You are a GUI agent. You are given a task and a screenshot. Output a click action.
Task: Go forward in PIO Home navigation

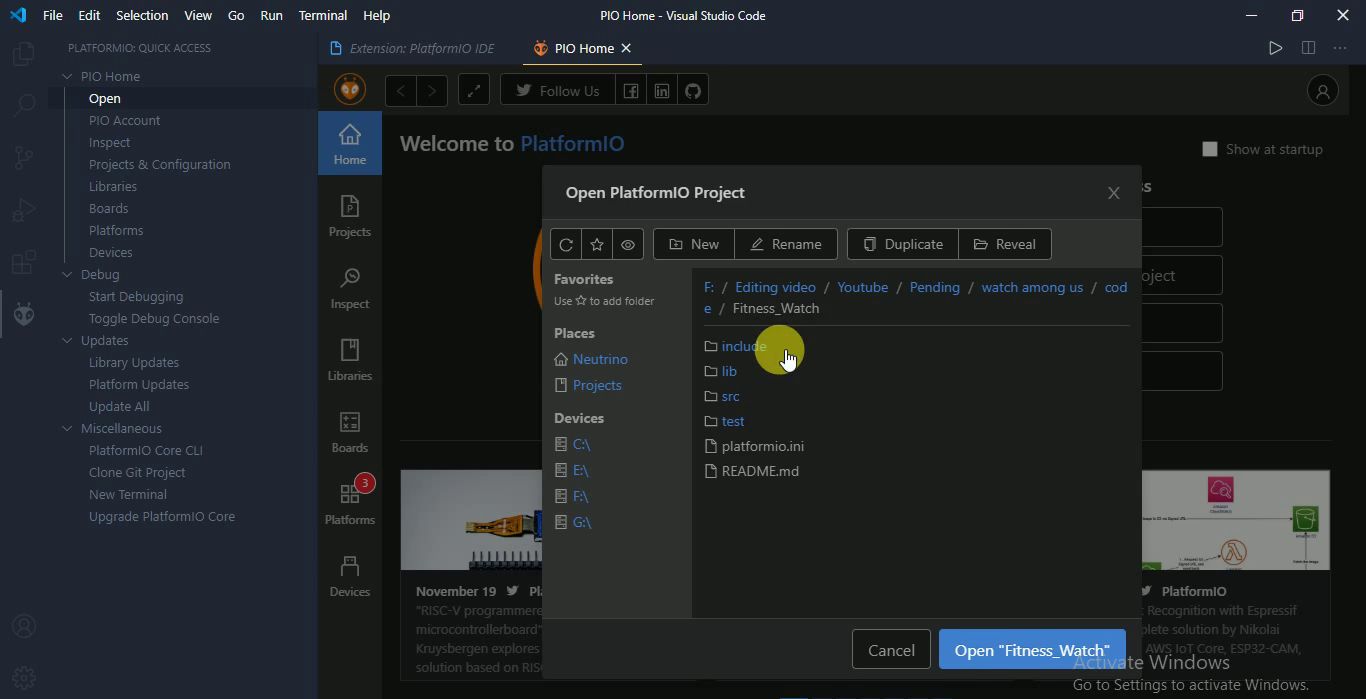tap(432, 91)
